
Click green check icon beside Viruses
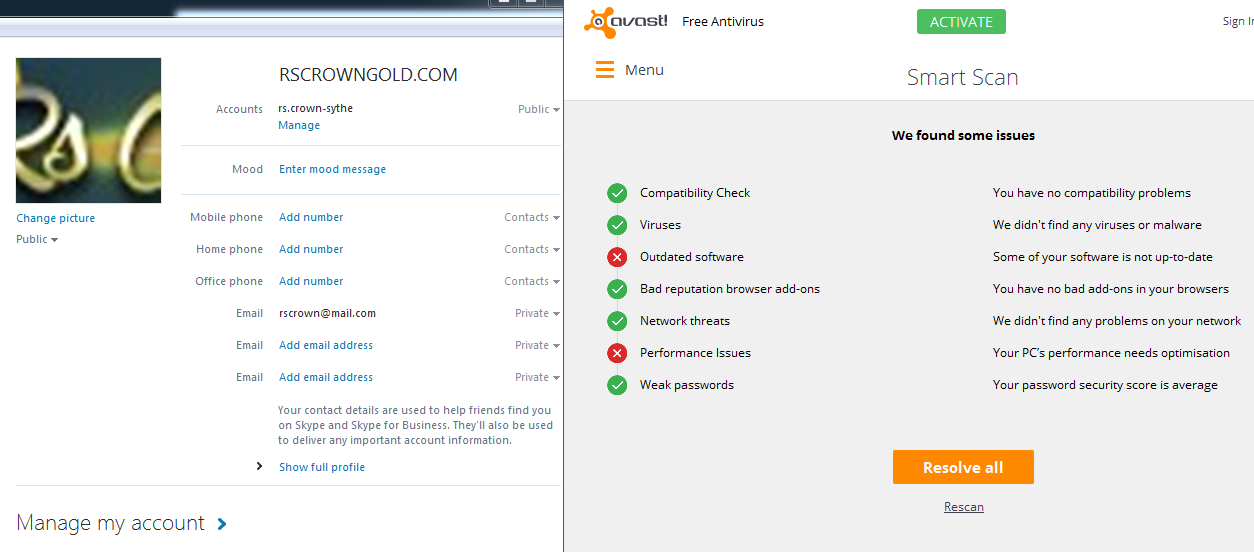click(x=617, y=225)
